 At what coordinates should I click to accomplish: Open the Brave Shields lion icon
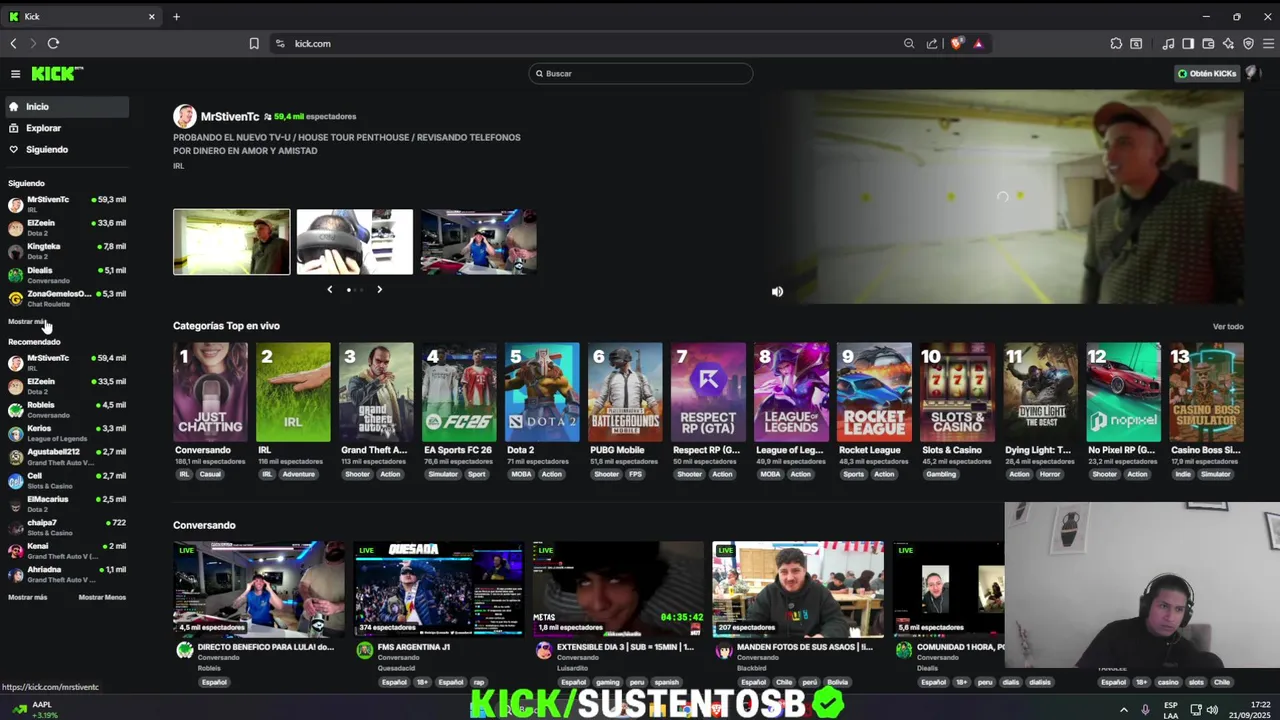957,43
